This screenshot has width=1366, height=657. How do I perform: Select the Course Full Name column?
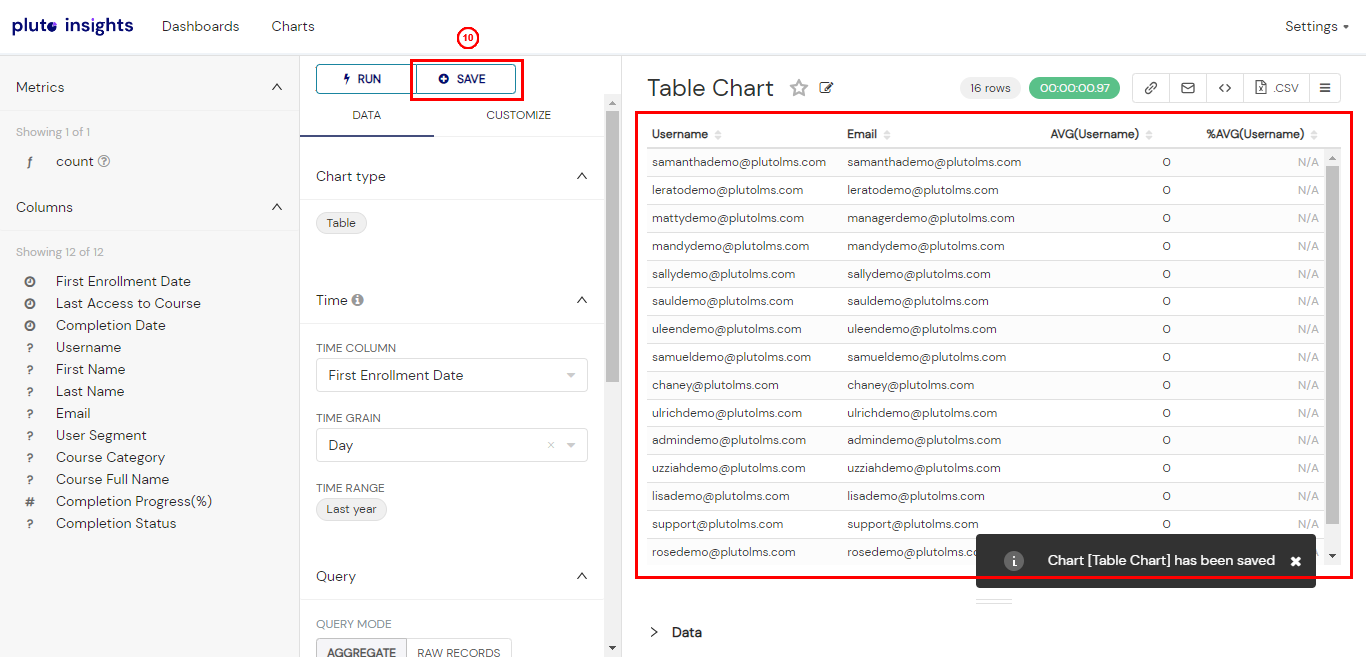pyautogui.click(x=112, y=479)
